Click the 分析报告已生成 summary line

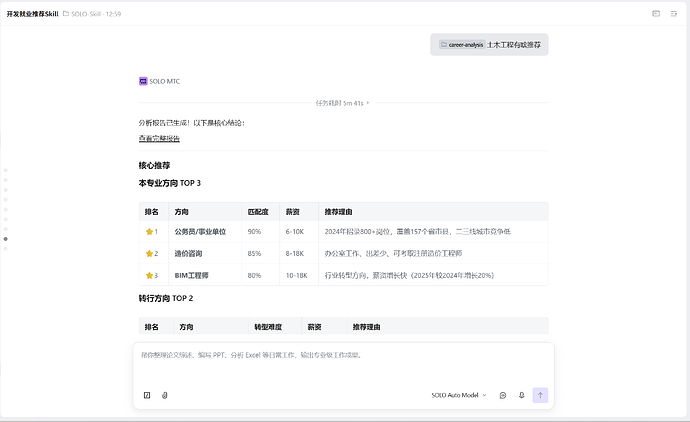pos(192,123)
